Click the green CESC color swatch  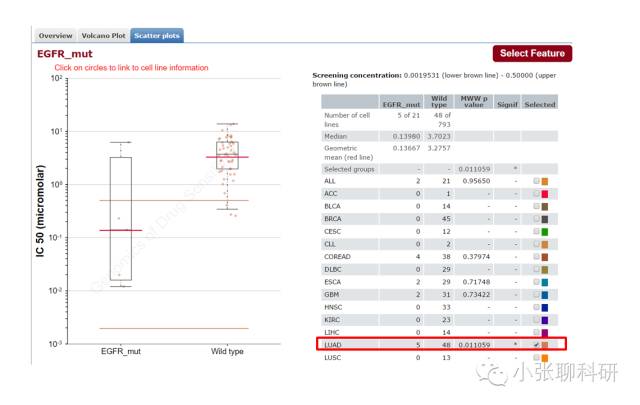click(x=544, y=232)
